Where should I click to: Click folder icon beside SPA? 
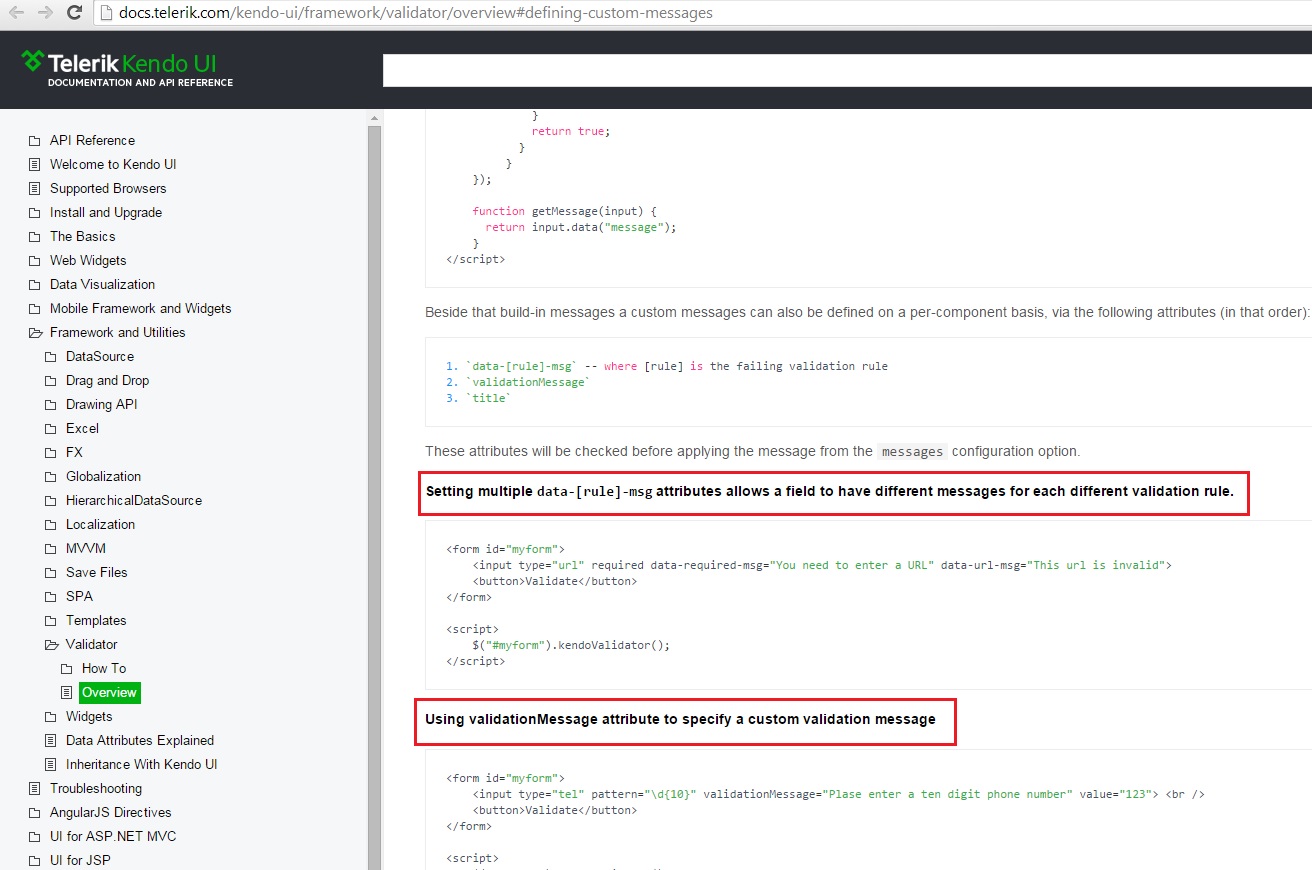point(50,597)
